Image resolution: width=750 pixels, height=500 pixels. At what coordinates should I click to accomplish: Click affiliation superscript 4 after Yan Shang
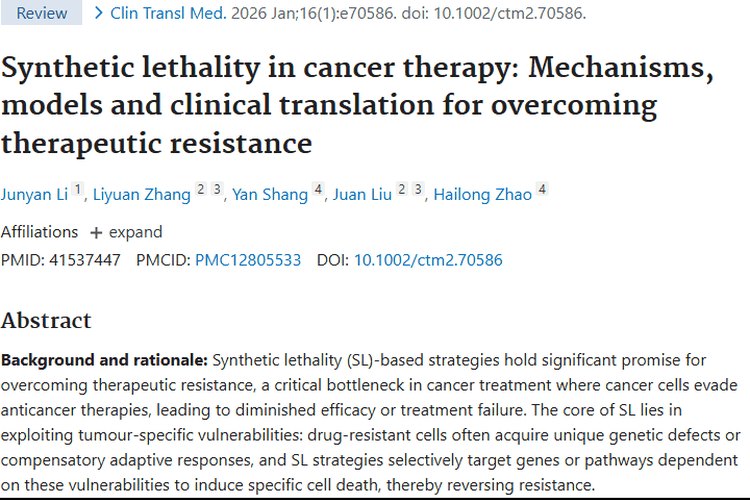pyautogui.click(x=318, y=189)
